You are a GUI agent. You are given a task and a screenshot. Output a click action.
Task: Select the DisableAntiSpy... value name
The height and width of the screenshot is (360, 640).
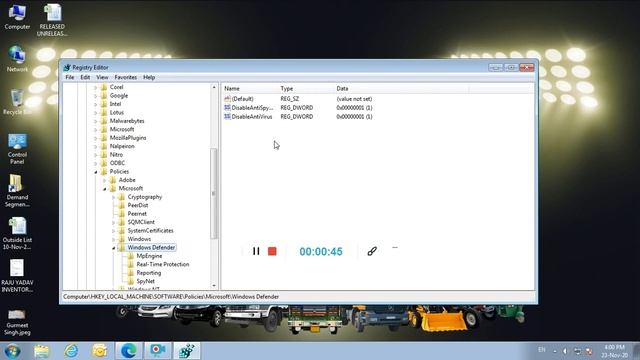pos(252,108)
